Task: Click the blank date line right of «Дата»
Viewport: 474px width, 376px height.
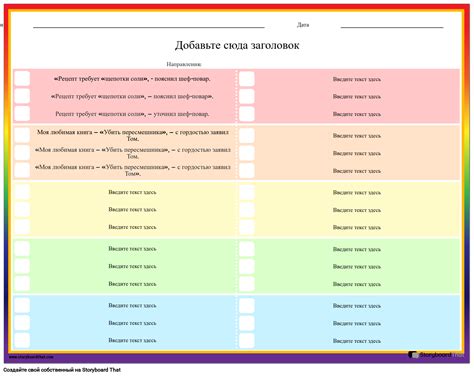Action: [x=392, y=27]
